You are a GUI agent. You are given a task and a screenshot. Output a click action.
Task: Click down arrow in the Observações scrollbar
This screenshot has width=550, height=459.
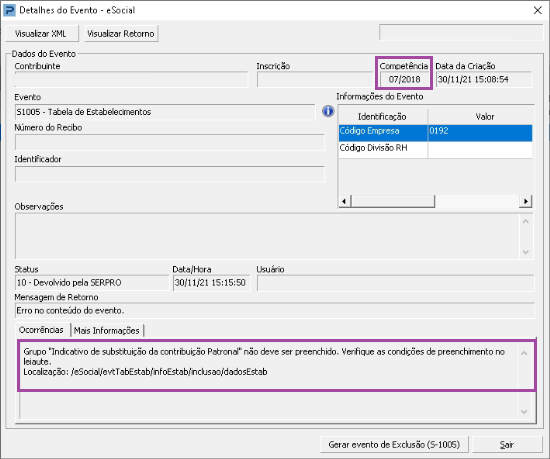pos(525,252)
